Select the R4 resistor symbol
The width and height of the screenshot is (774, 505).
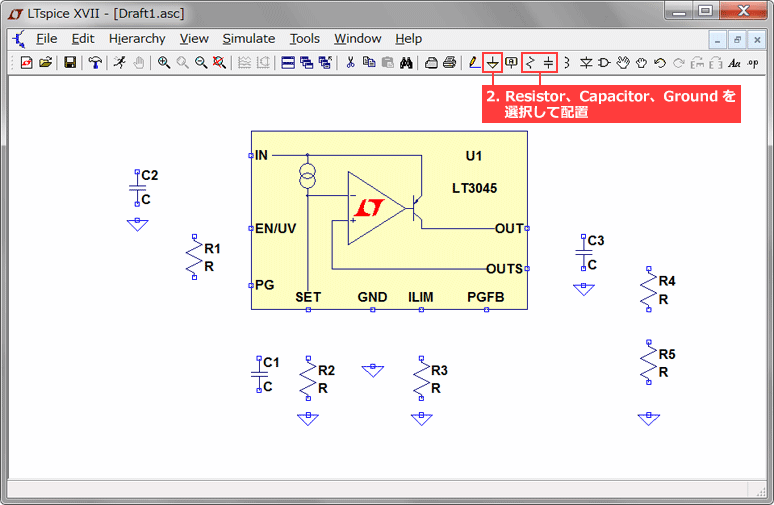649,289
